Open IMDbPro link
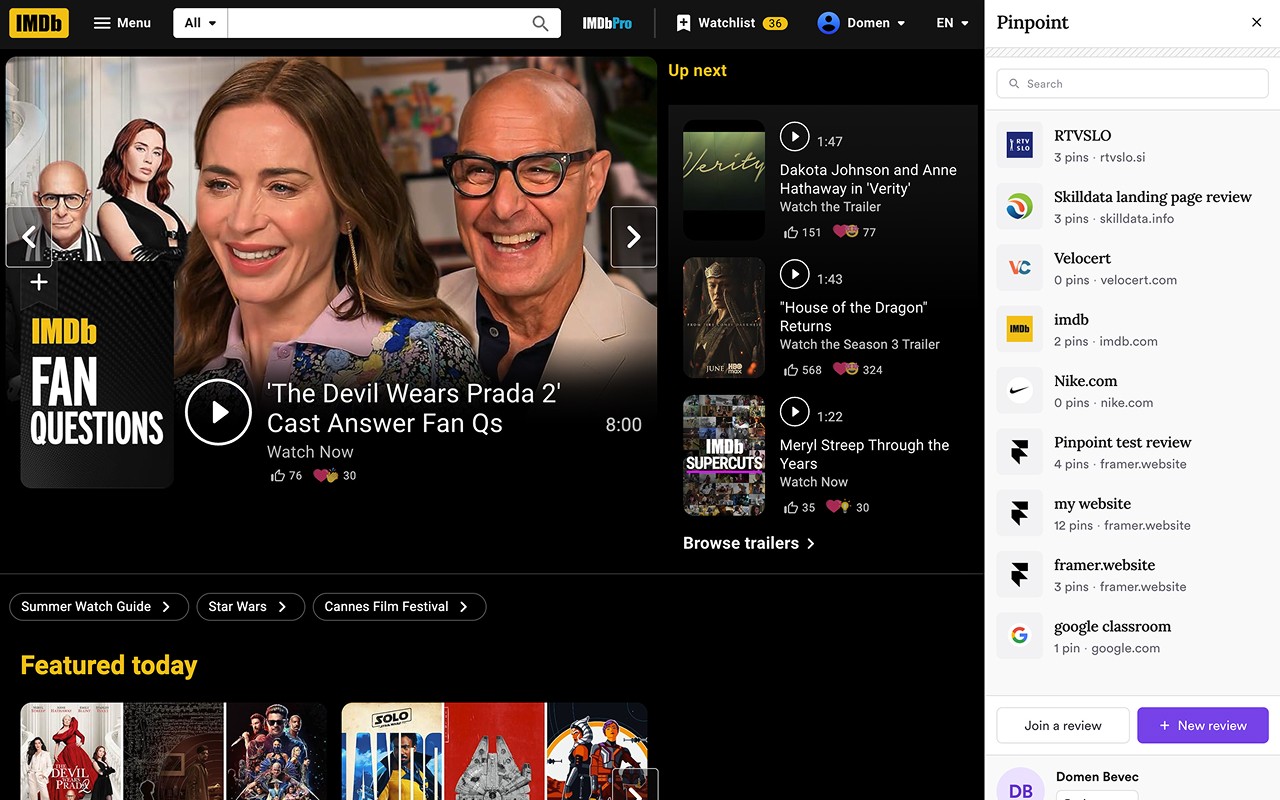Screen dimensions: 1280x800 point(607,23)
